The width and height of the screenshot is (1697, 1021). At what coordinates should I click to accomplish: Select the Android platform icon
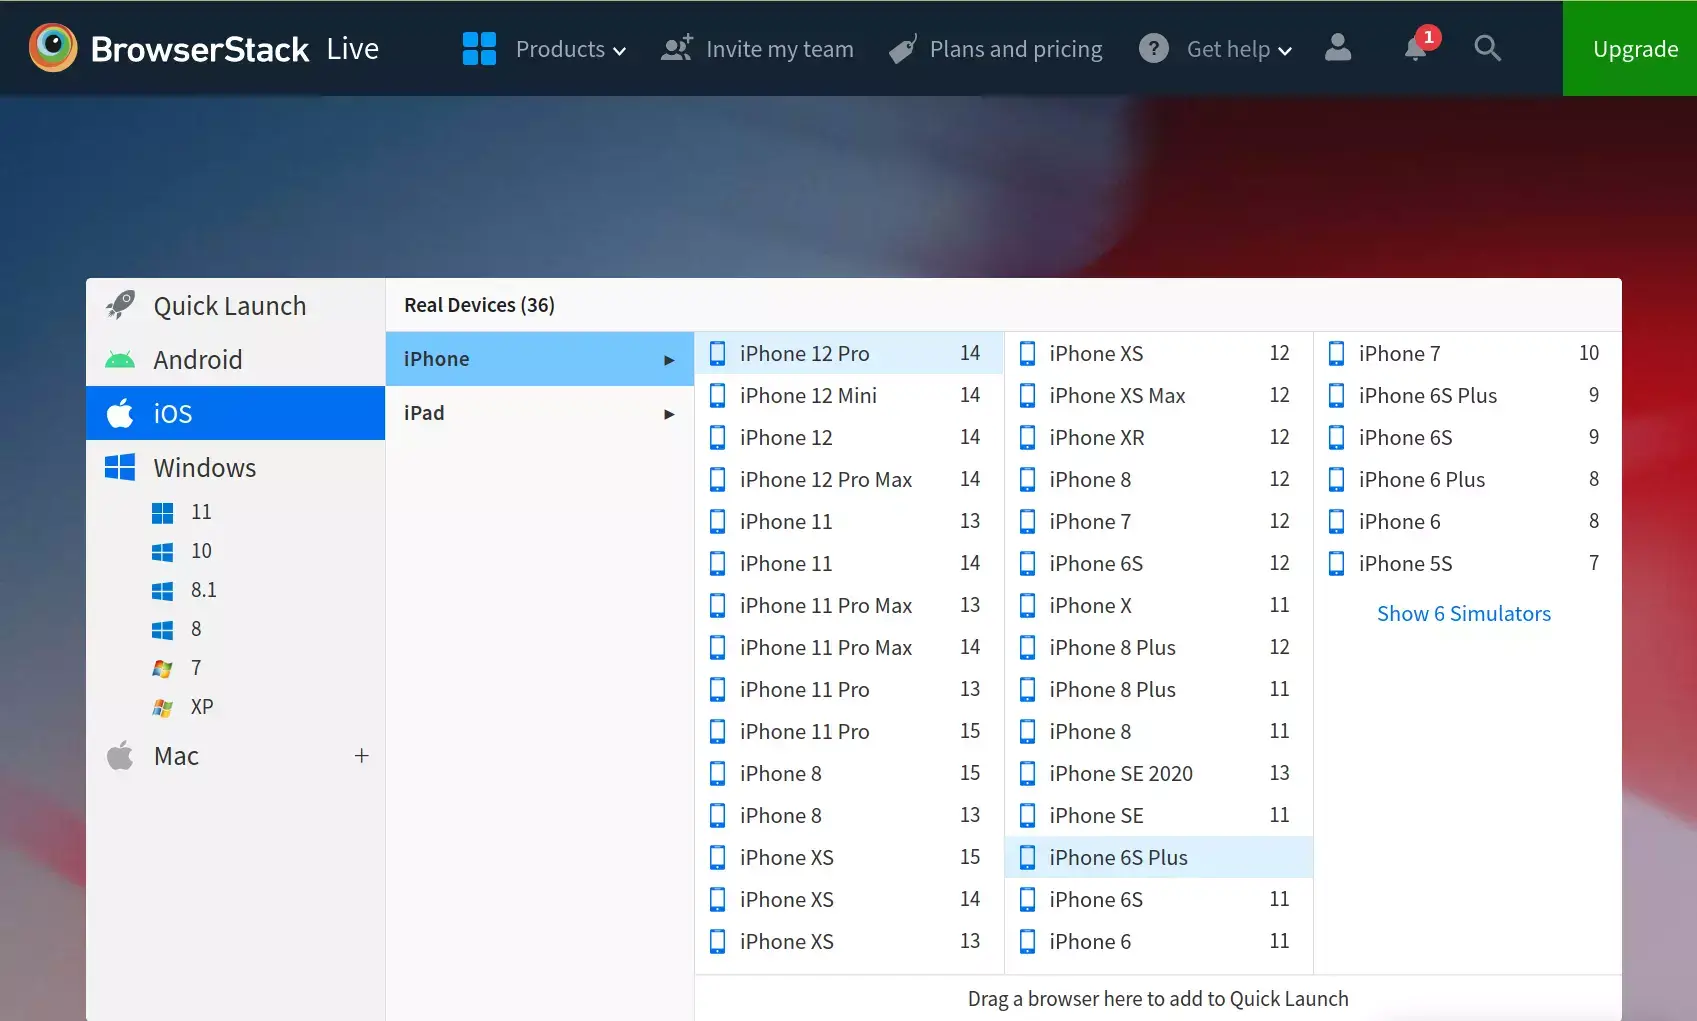point(119,359)
